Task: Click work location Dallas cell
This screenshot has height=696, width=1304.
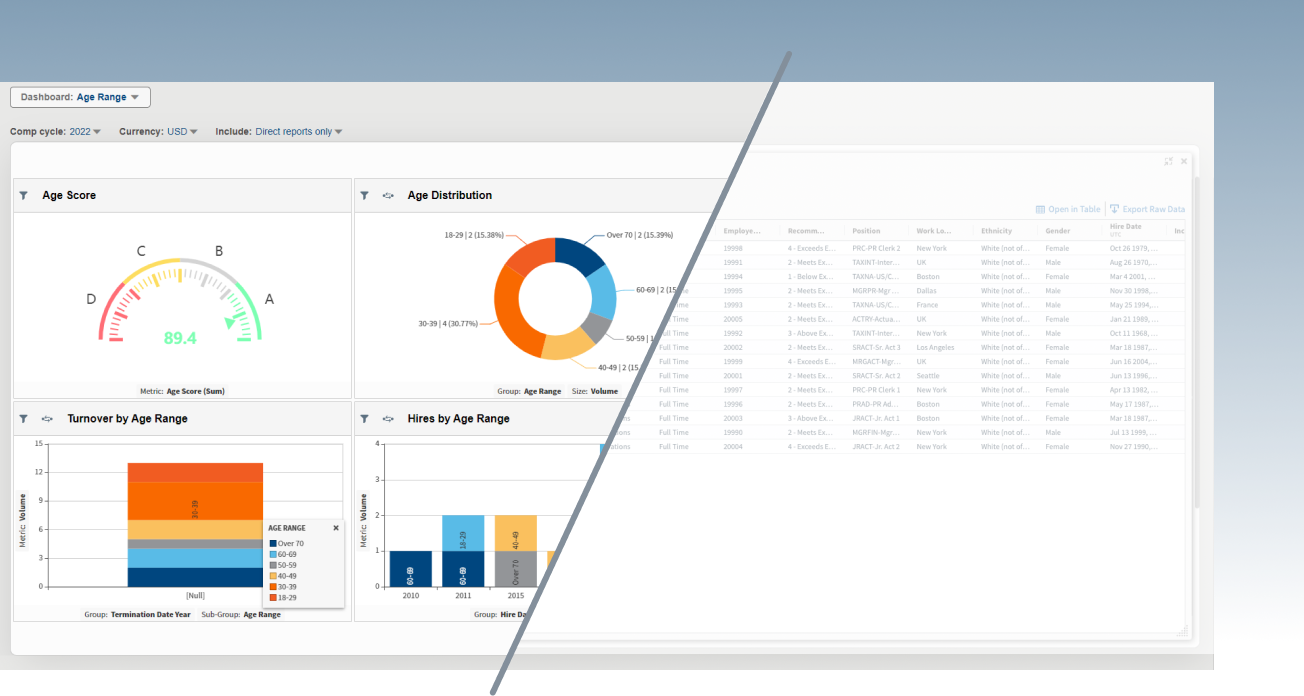Action: (926, 290)
